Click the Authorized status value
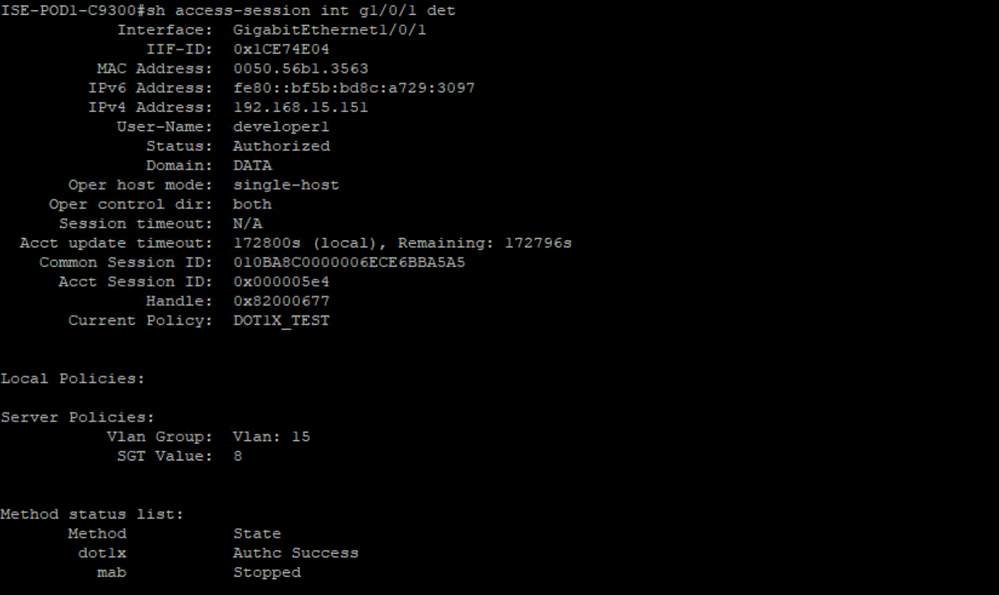Viewport: 999px width, 595px height. click(282, 147)
